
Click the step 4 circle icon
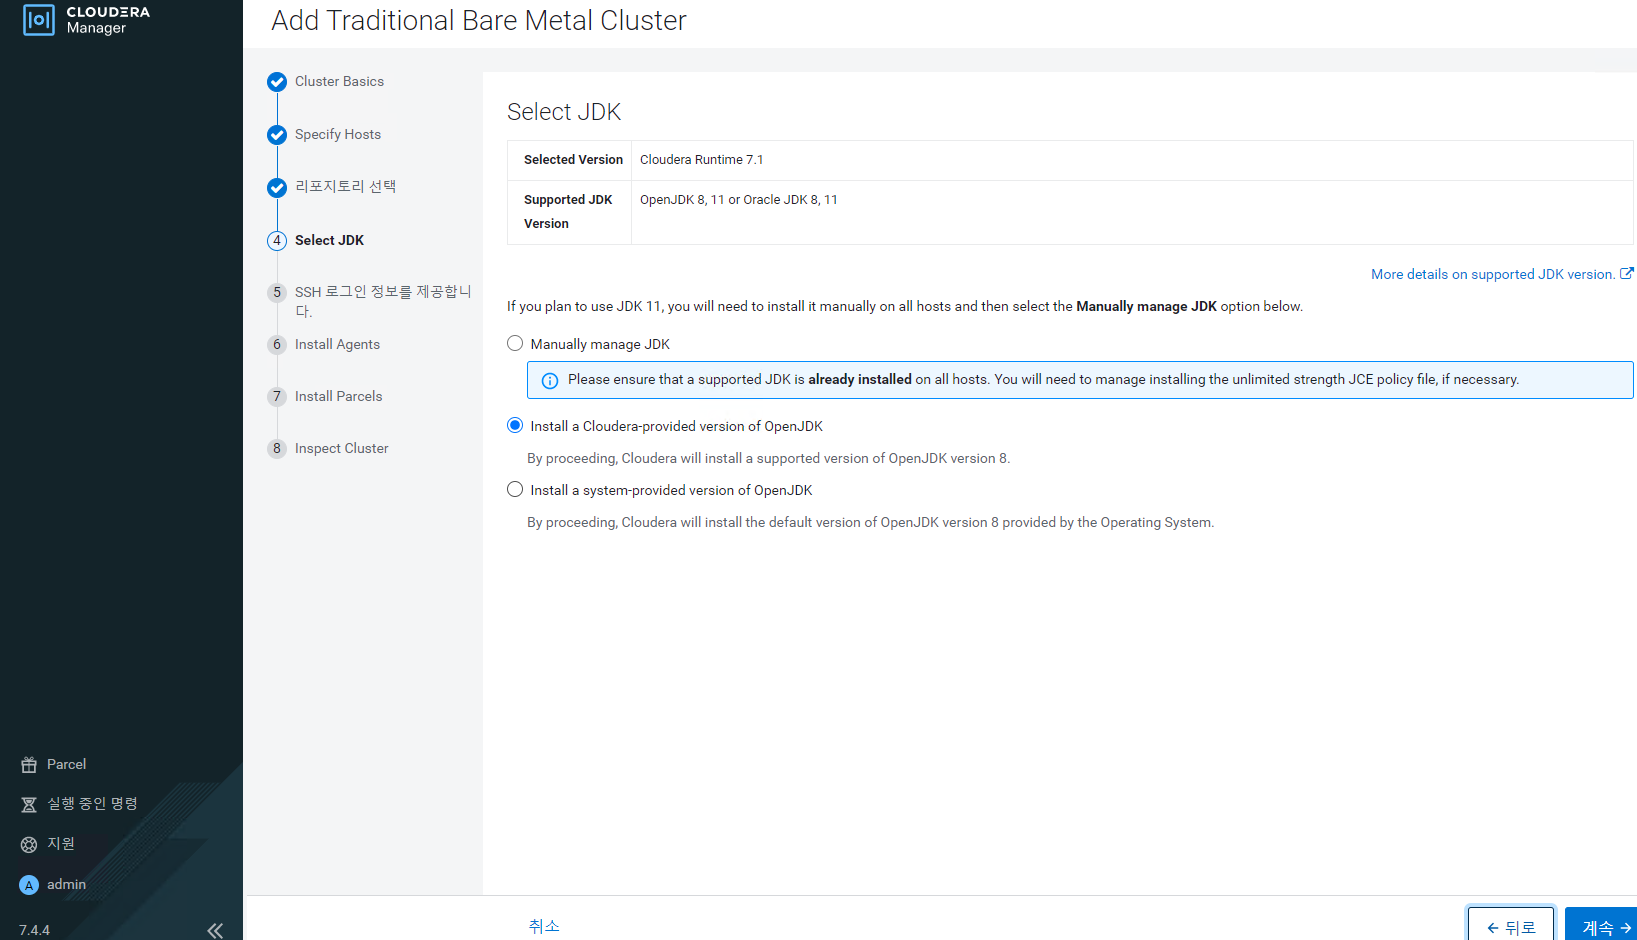277,240
